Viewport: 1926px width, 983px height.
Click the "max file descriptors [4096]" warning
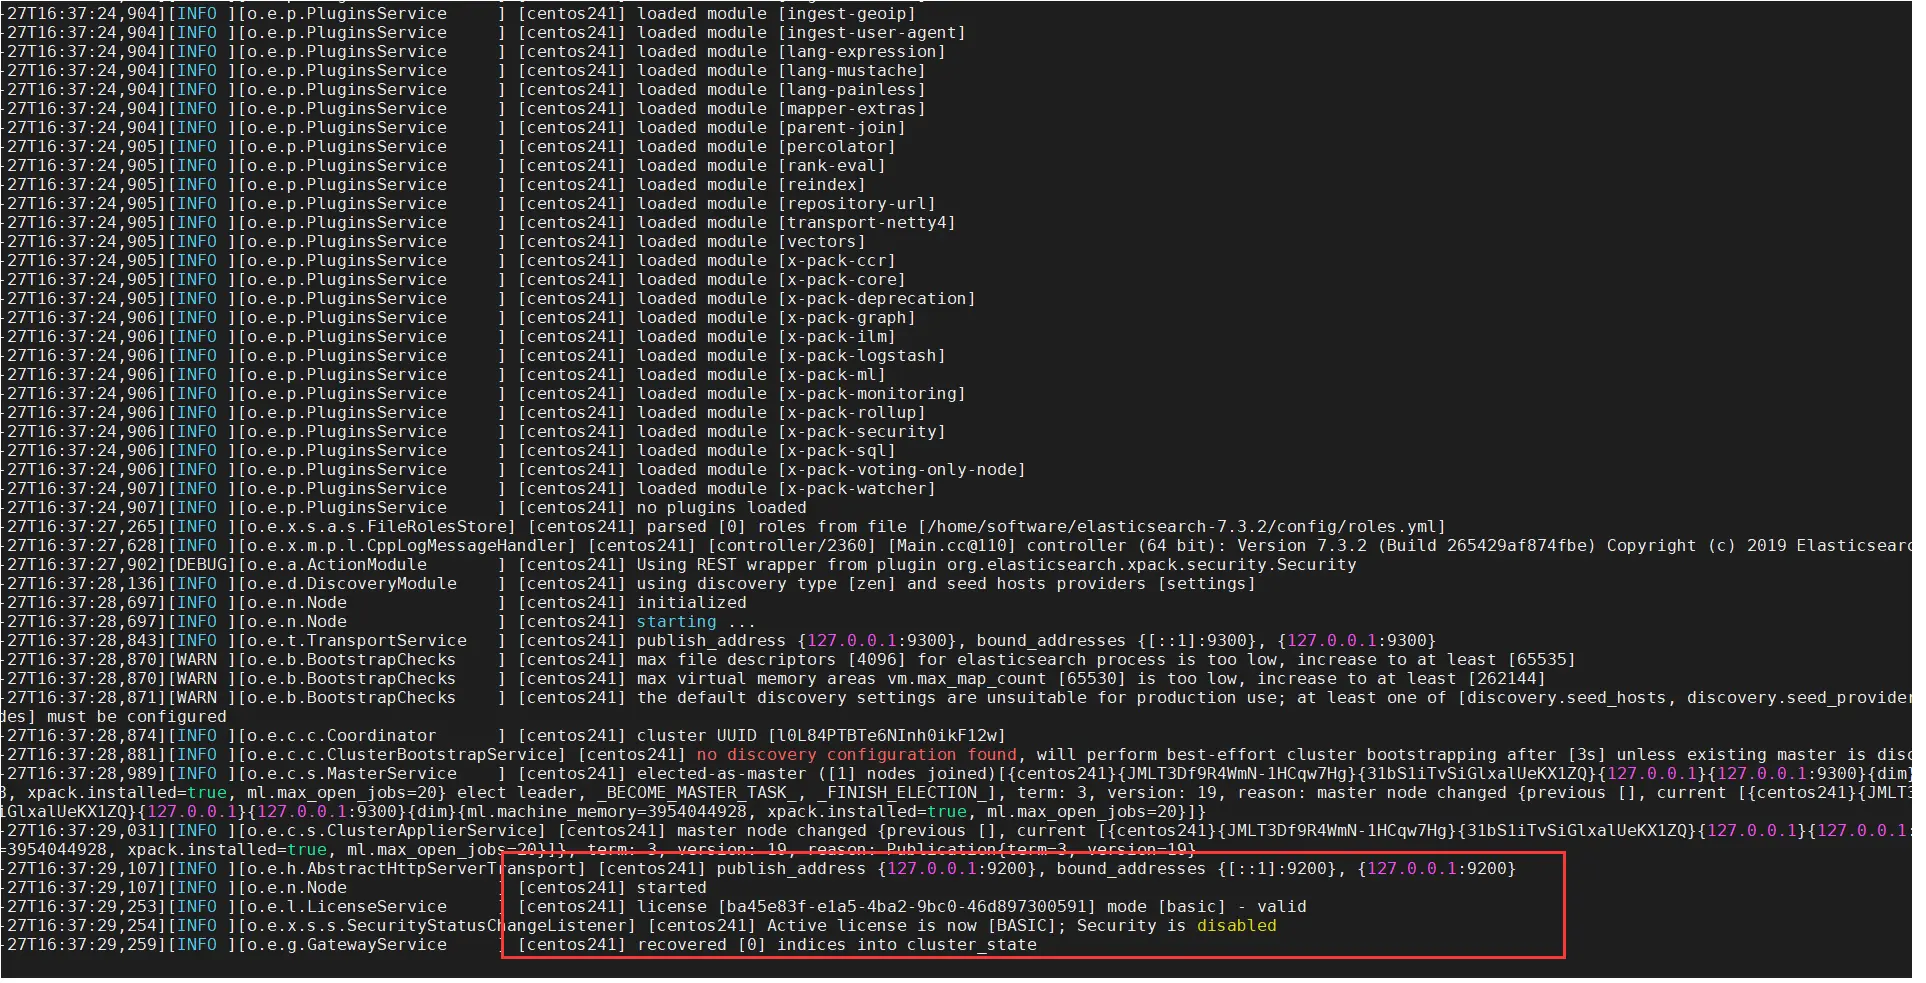pos(772,660)
